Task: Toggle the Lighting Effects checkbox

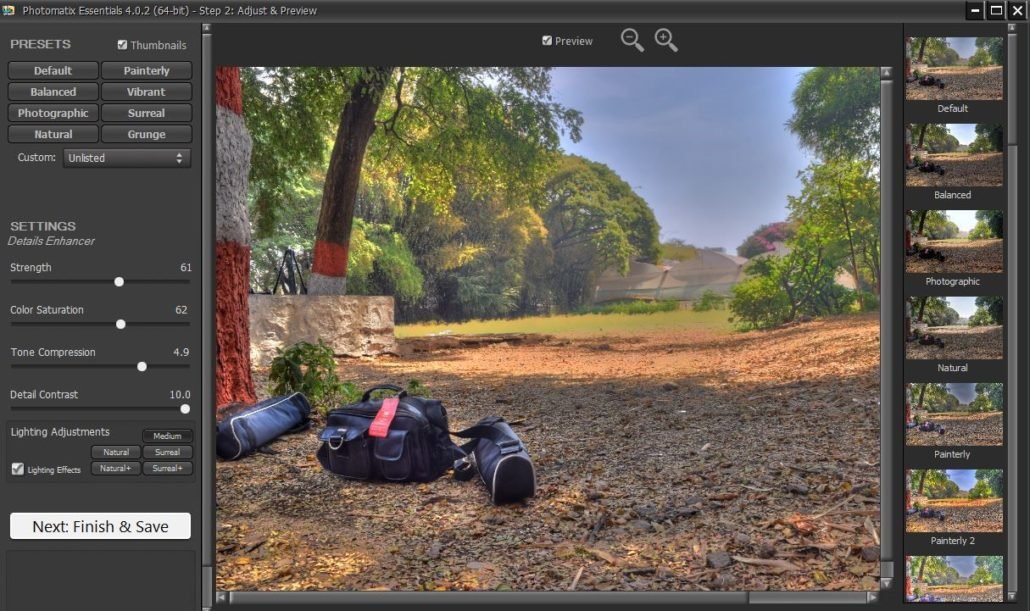Action: click(x=18, y=469)
